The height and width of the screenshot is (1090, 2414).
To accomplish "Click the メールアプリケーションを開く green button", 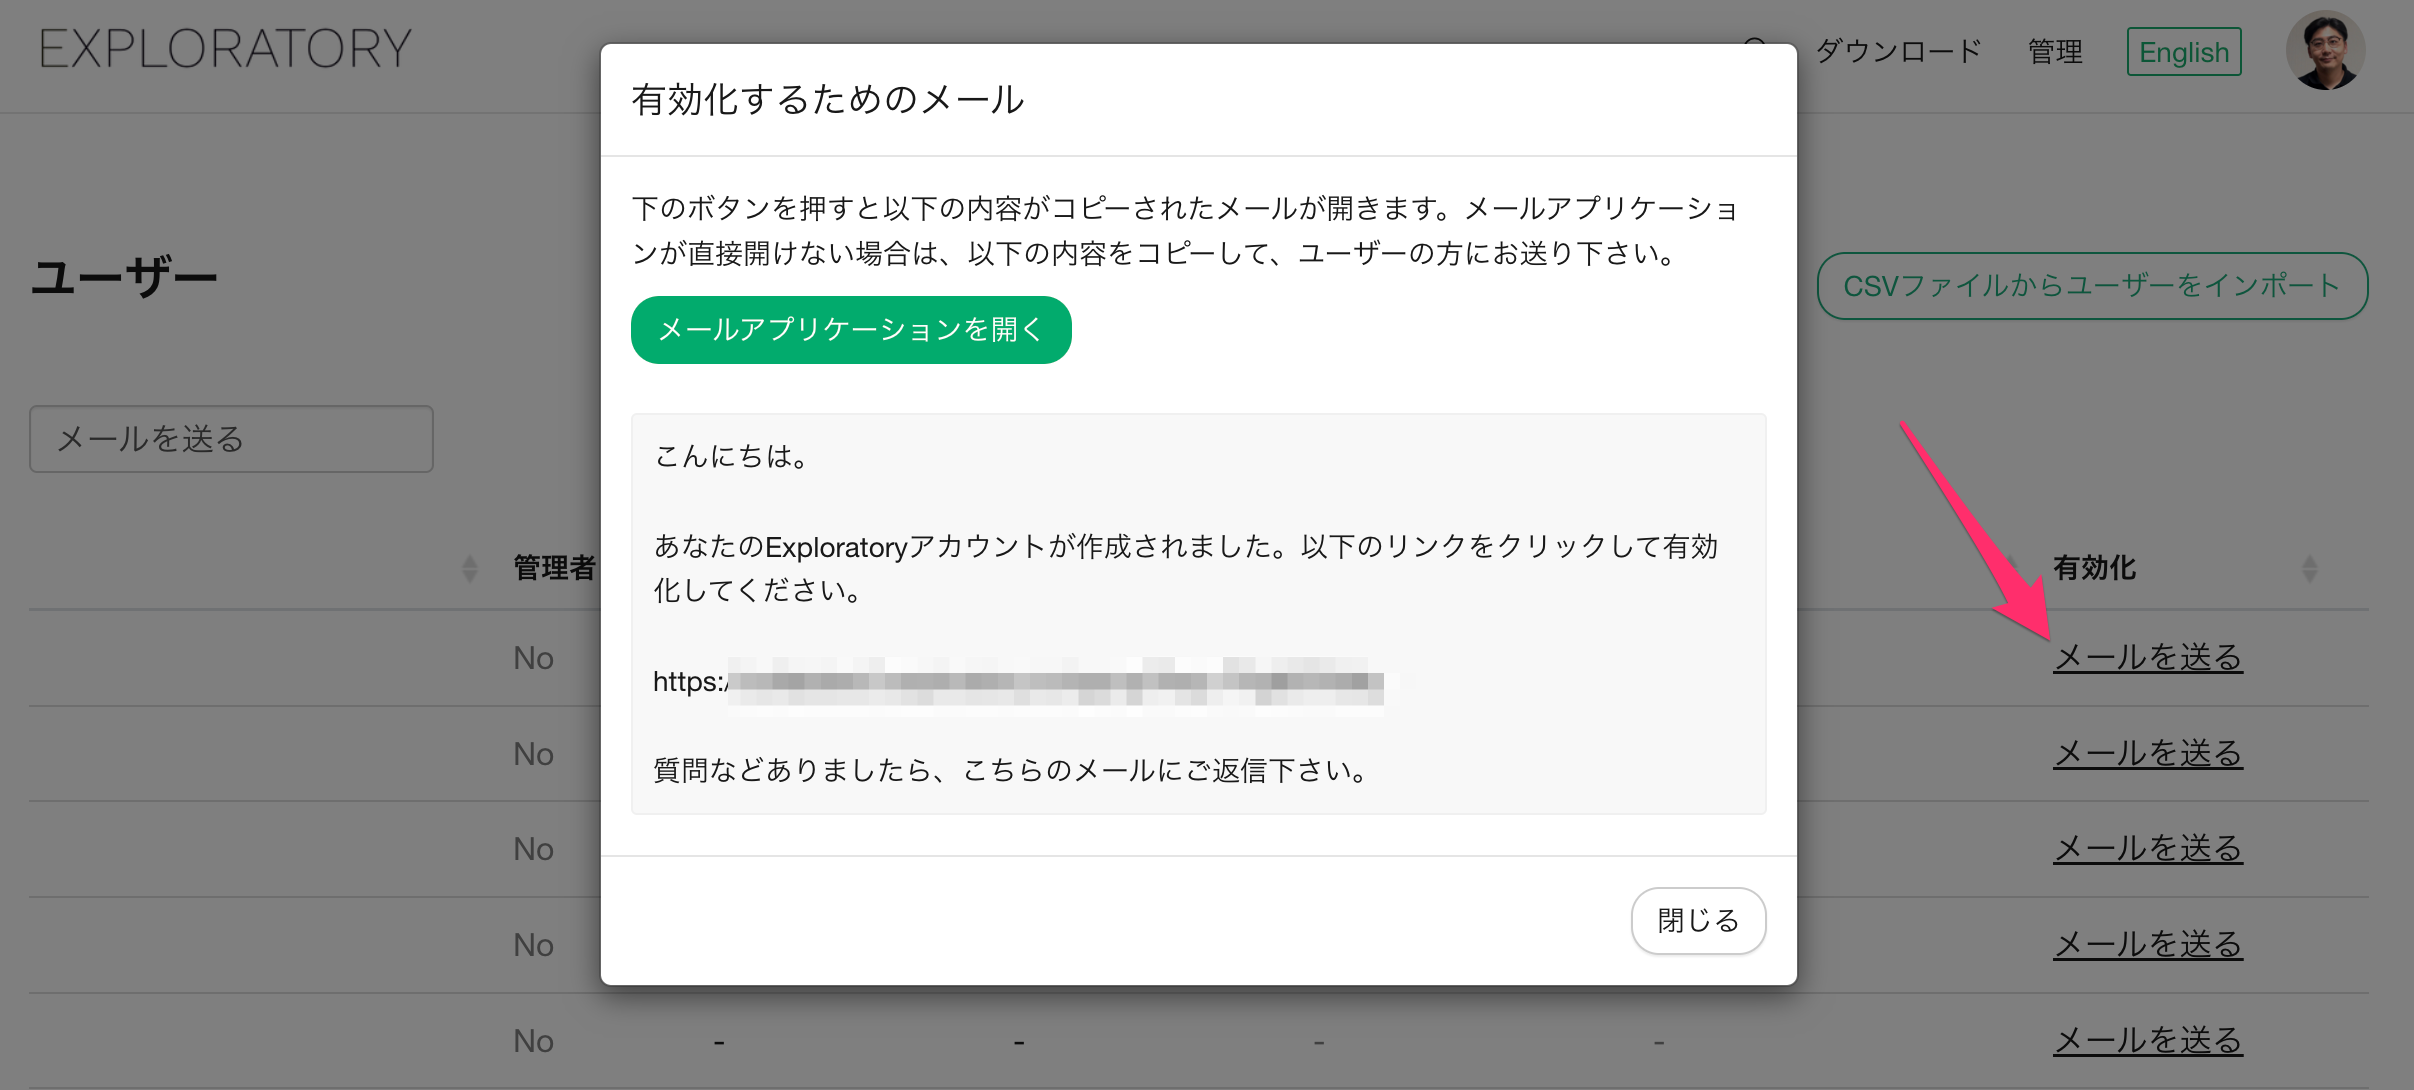I will click(851, 330).
